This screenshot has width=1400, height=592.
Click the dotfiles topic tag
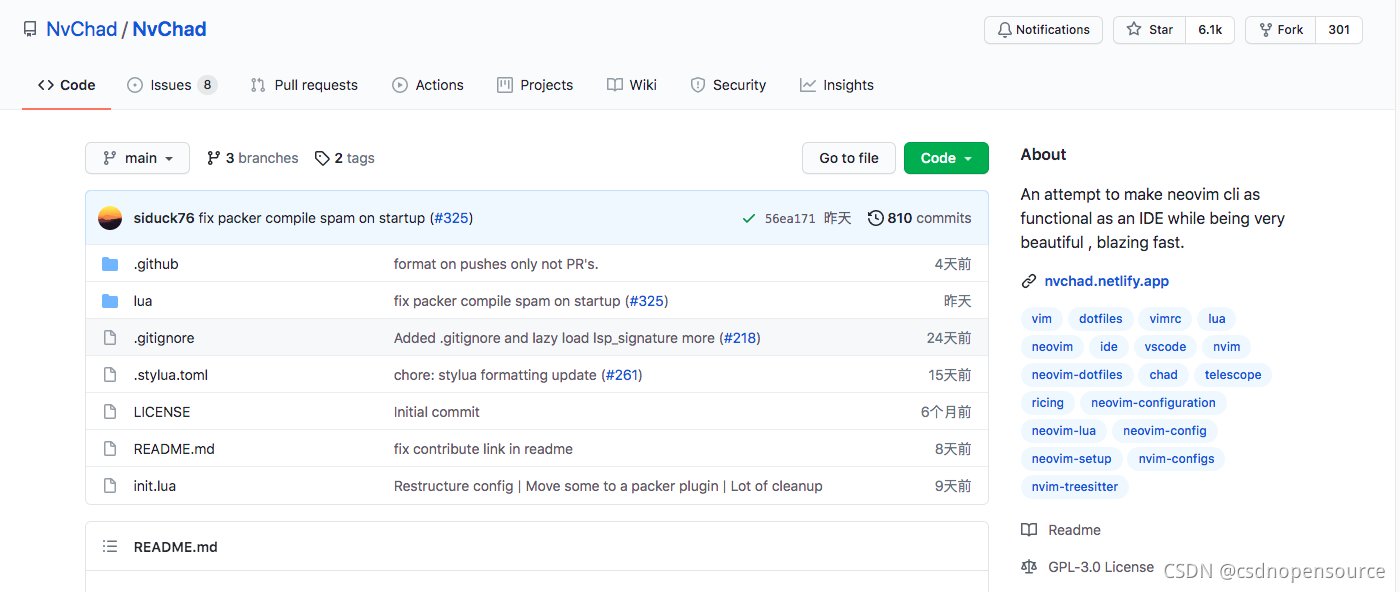click(1100, 319)
